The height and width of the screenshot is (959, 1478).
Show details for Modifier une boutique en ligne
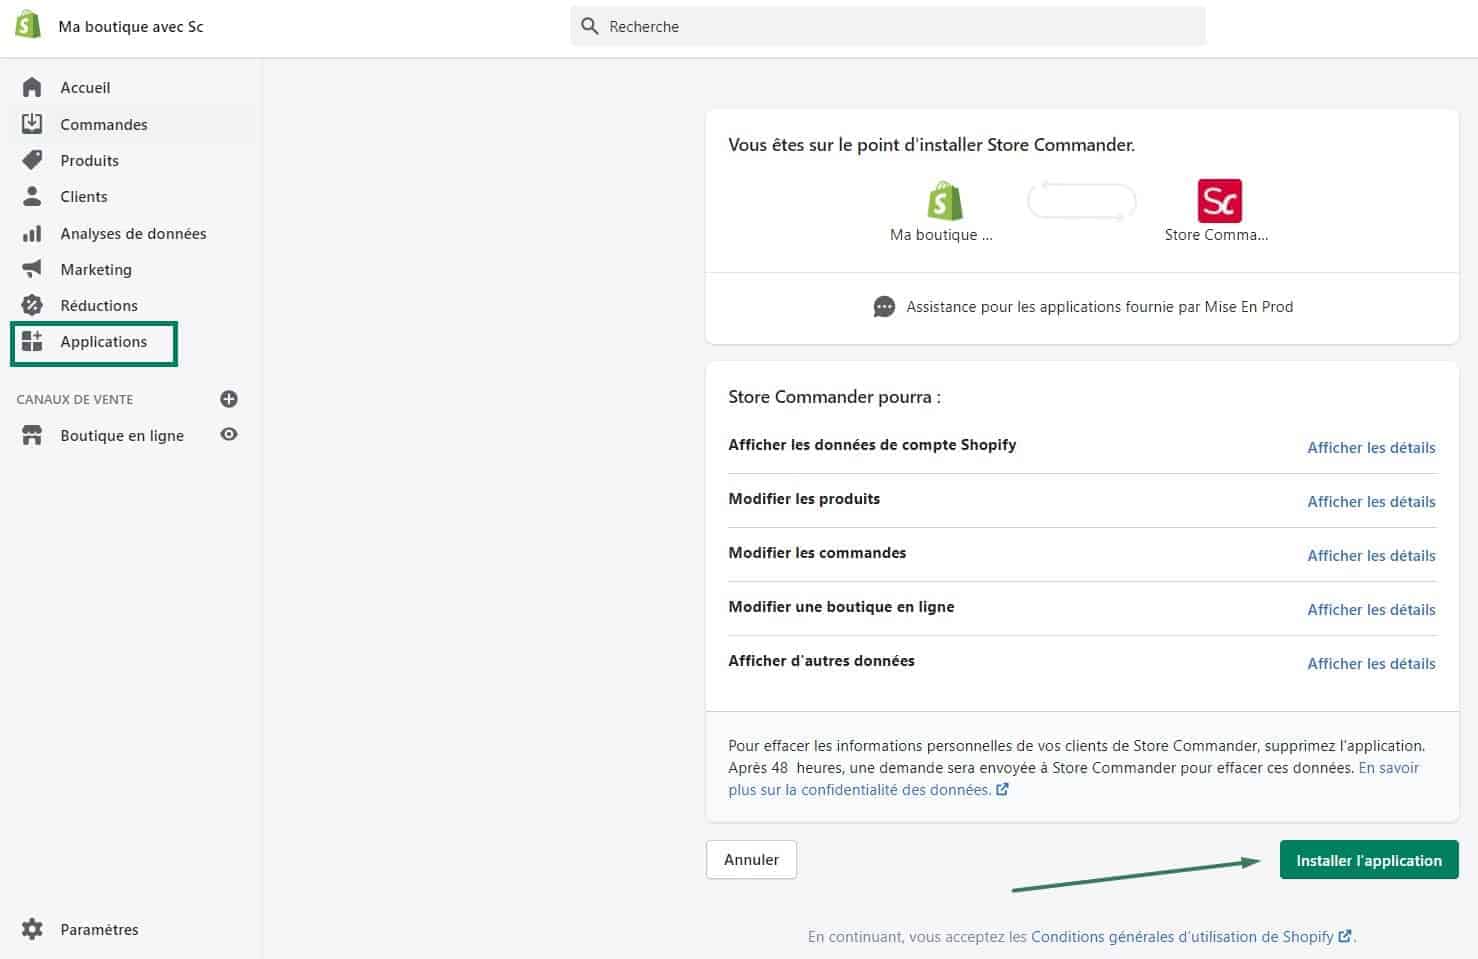pyautogui.click(x=1371, y=610)
